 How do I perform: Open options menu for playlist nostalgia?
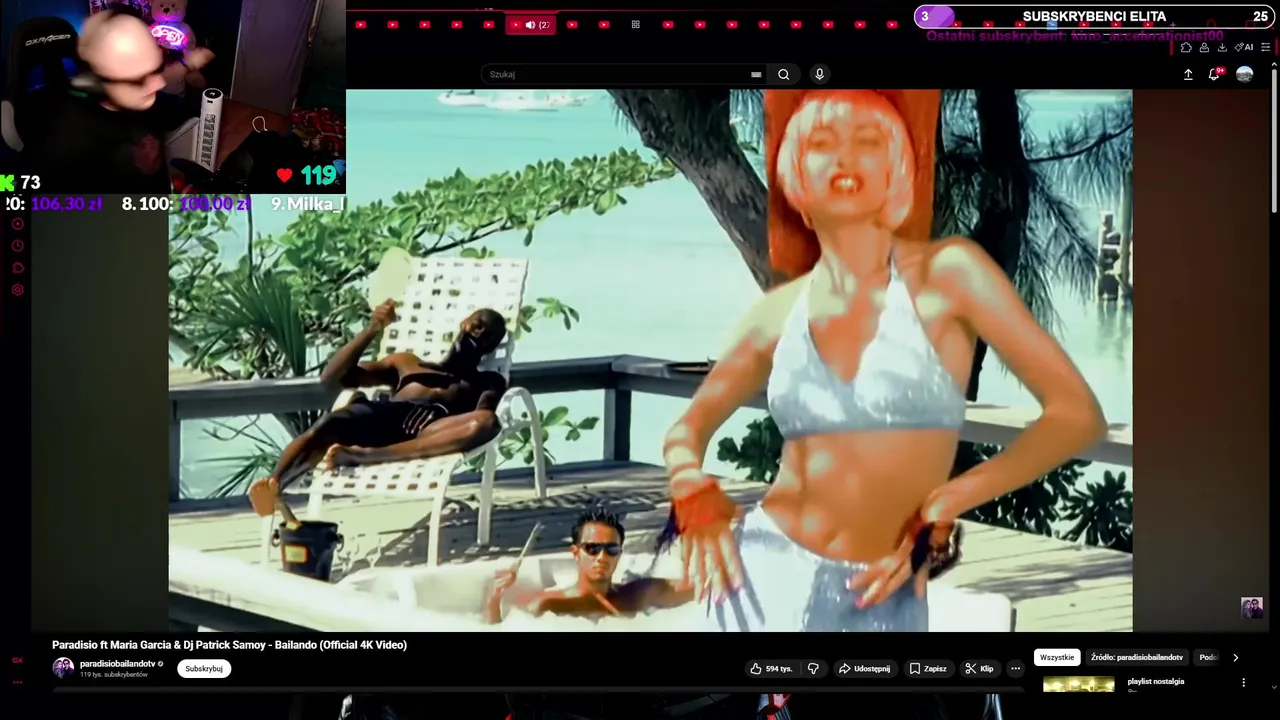click(x=1244, y=682)
